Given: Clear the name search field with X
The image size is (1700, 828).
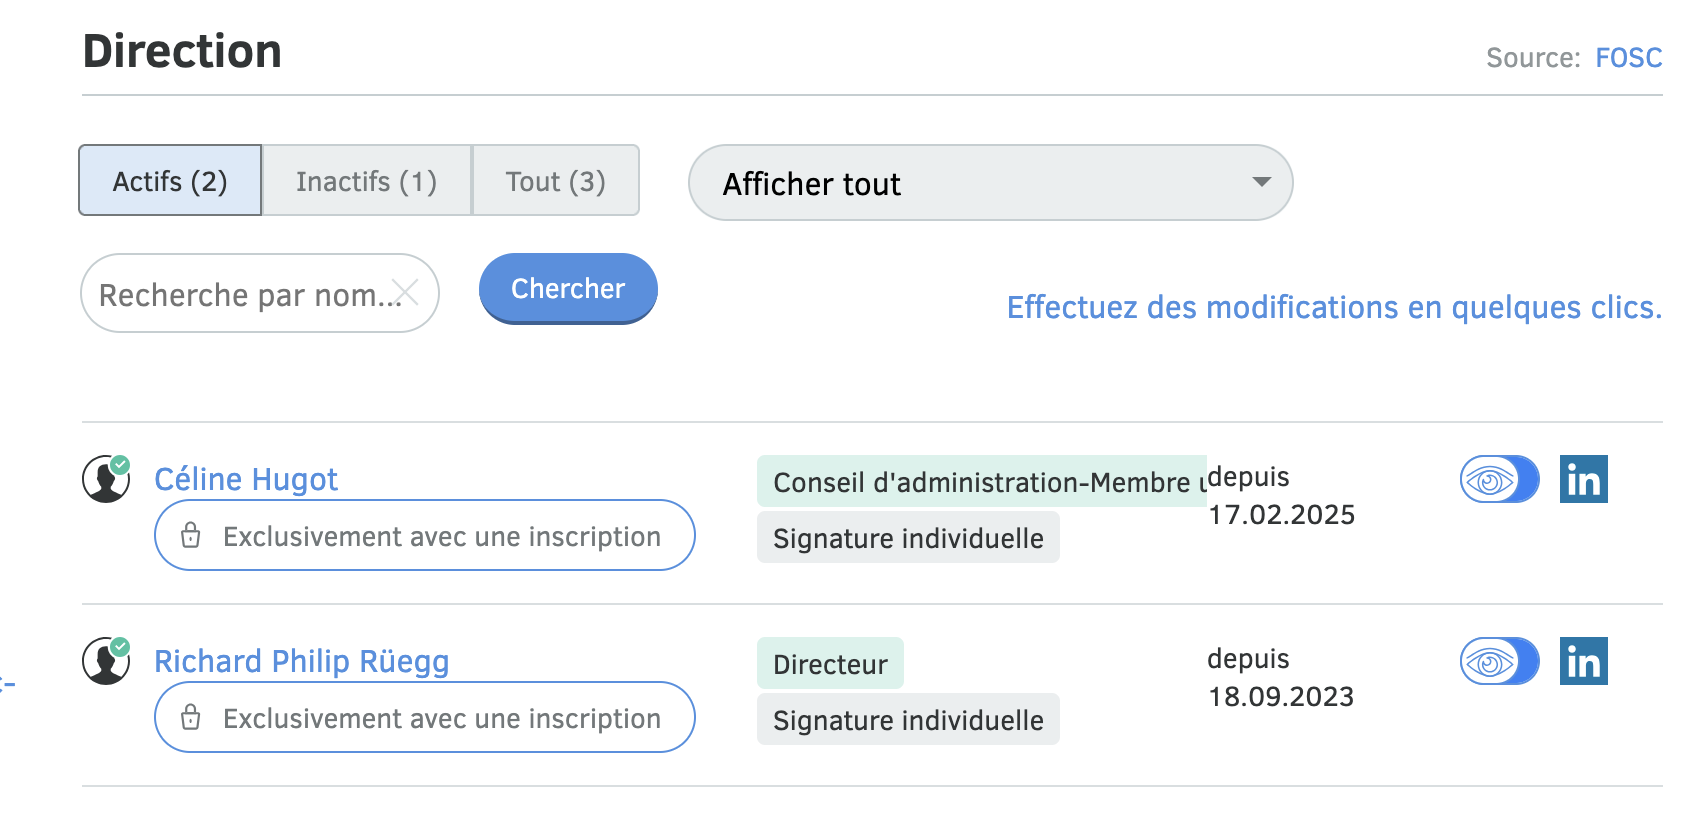Looking at the screenshot, I should tap(405, 293).
